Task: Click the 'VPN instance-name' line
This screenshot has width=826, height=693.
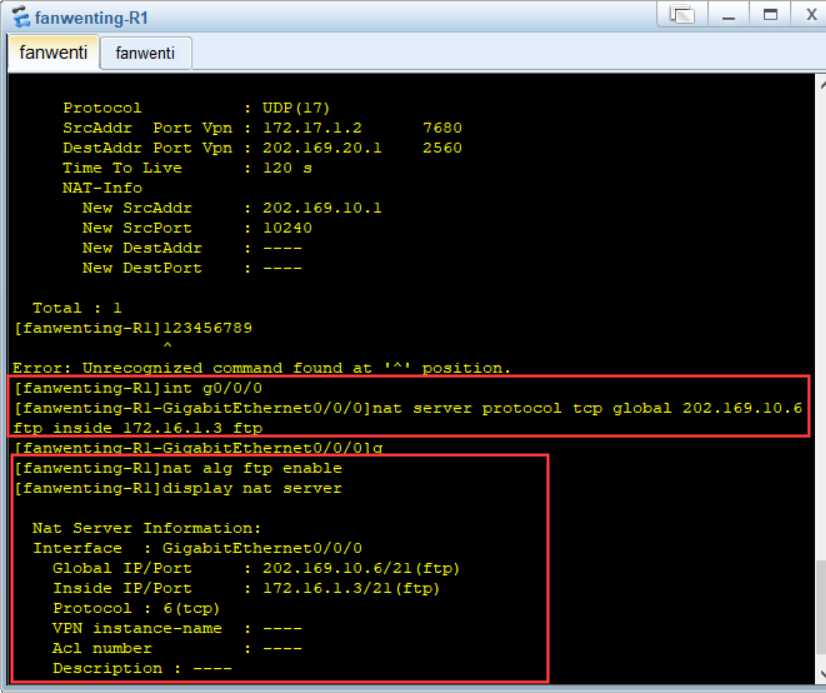Action: (178, 628)
